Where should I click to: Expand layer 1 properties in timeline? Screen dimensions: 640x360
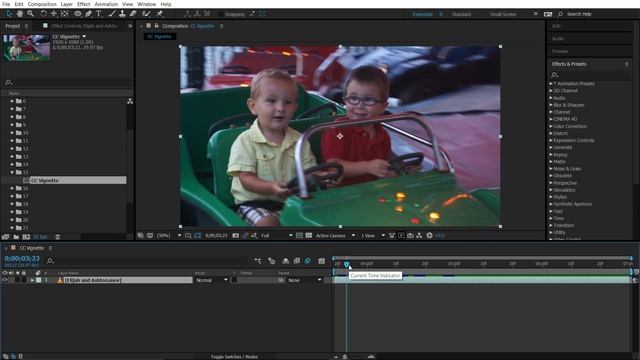(x=32, y=280)
